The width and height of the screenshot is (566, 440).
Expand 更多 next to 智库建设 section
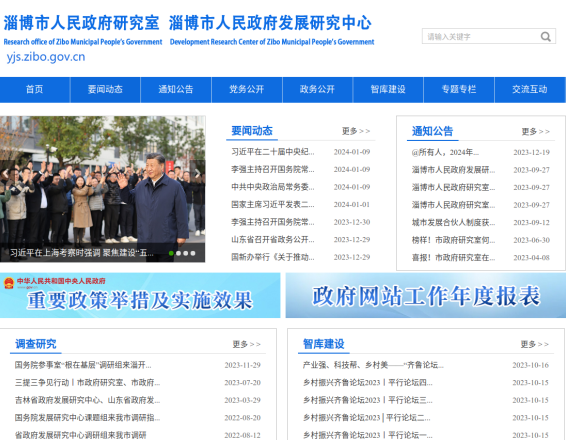pyautogui.click(x=535, y=344)
